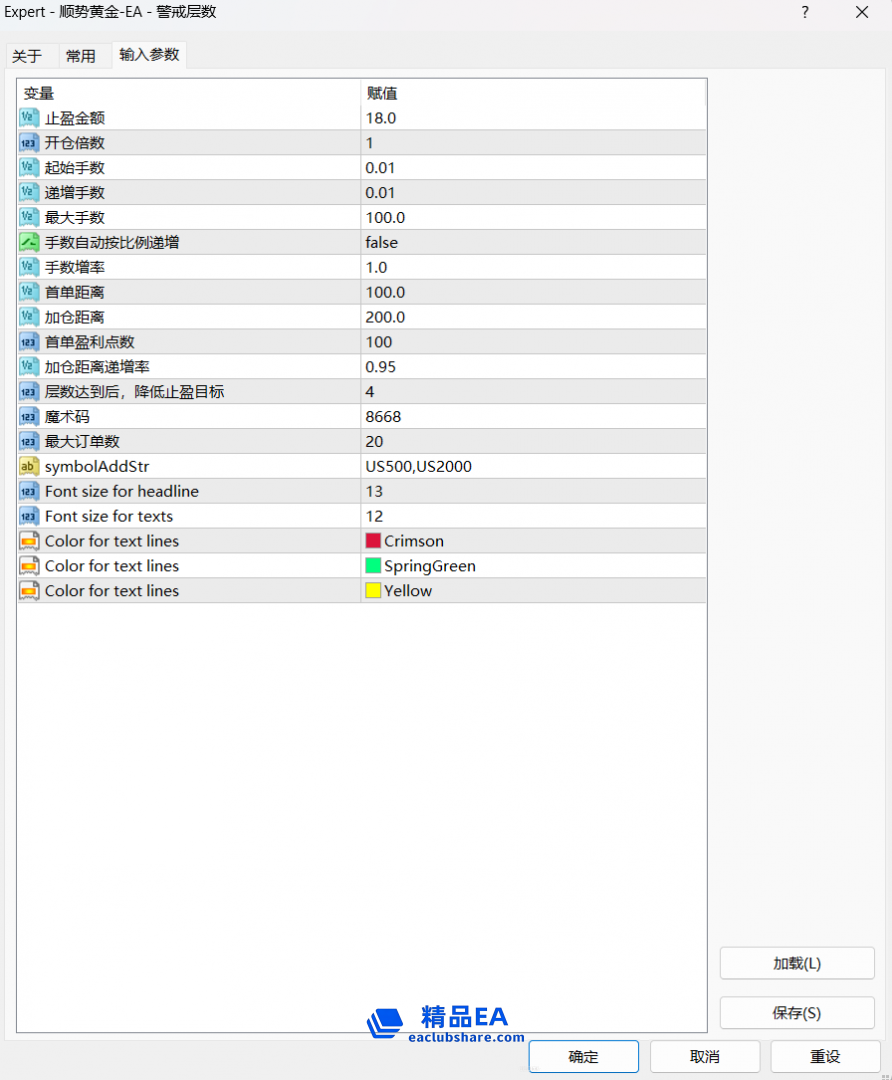Switch to the 常用 tab
This screenshot has height=1080, width=892.
pyautogui.click(x=83, y=56)
